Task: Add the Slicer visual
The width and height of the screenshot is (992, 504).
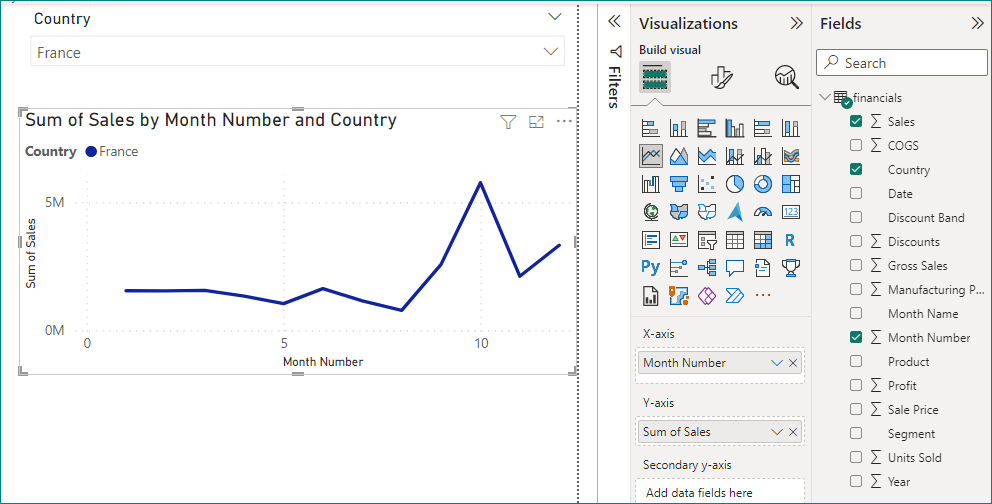Action: pos(707,240)
